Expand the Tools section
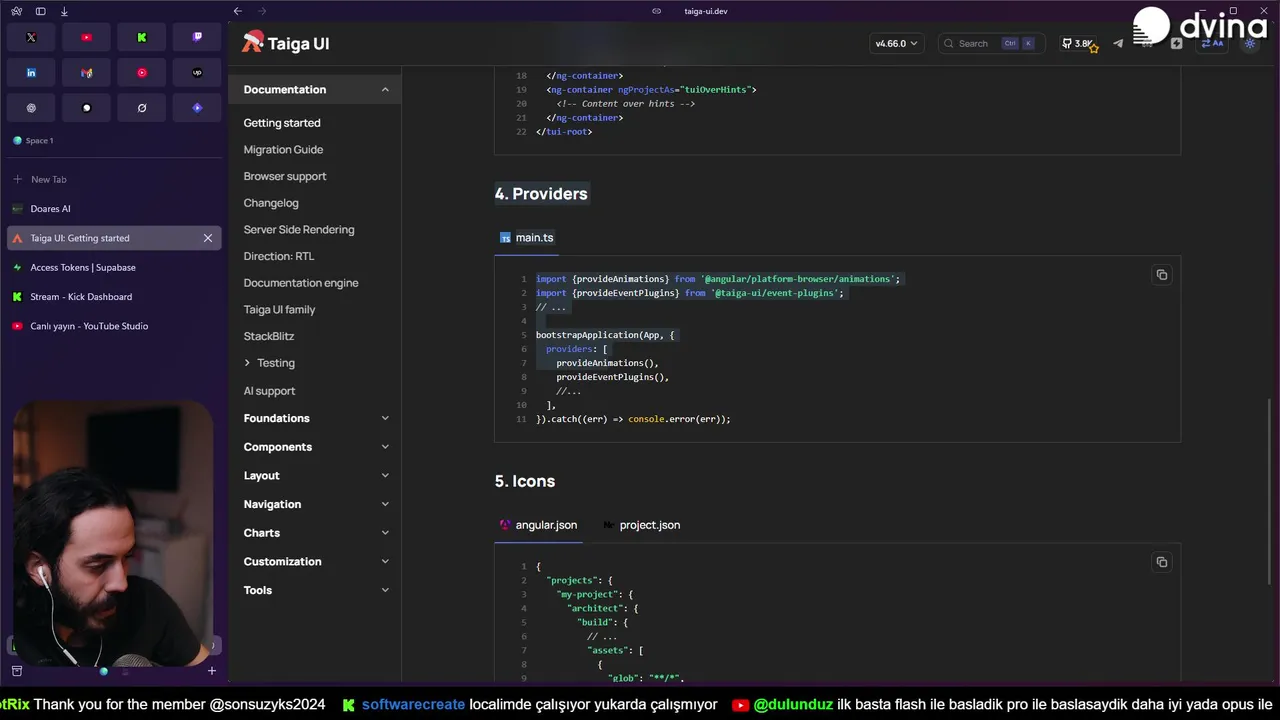The width and height of the screenshot is (1280, 720). click(315, 590)
